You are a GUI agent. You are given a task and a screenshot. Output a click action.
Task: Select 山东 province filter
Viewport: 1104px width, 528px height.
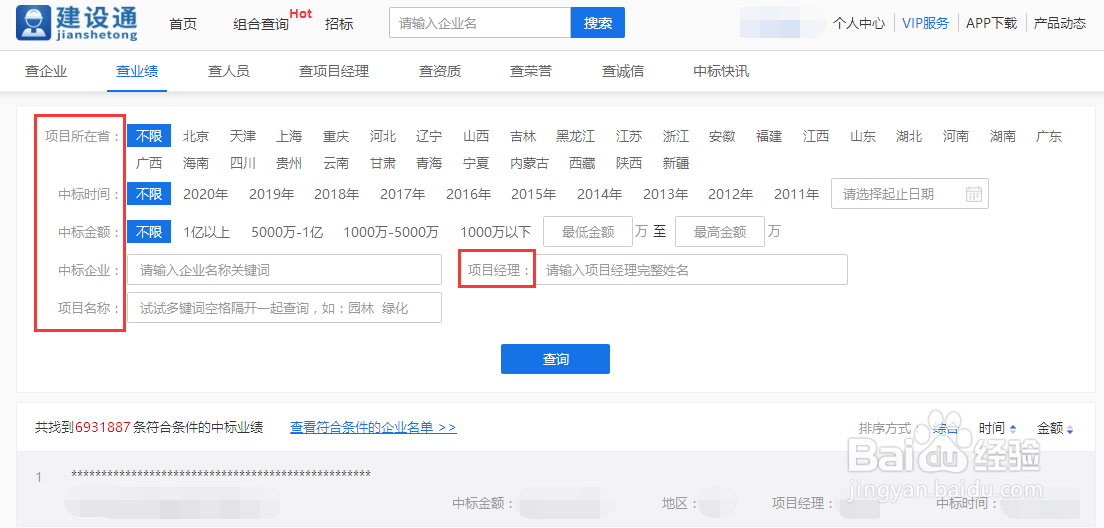pyautogui.click(x=862, y=137)
